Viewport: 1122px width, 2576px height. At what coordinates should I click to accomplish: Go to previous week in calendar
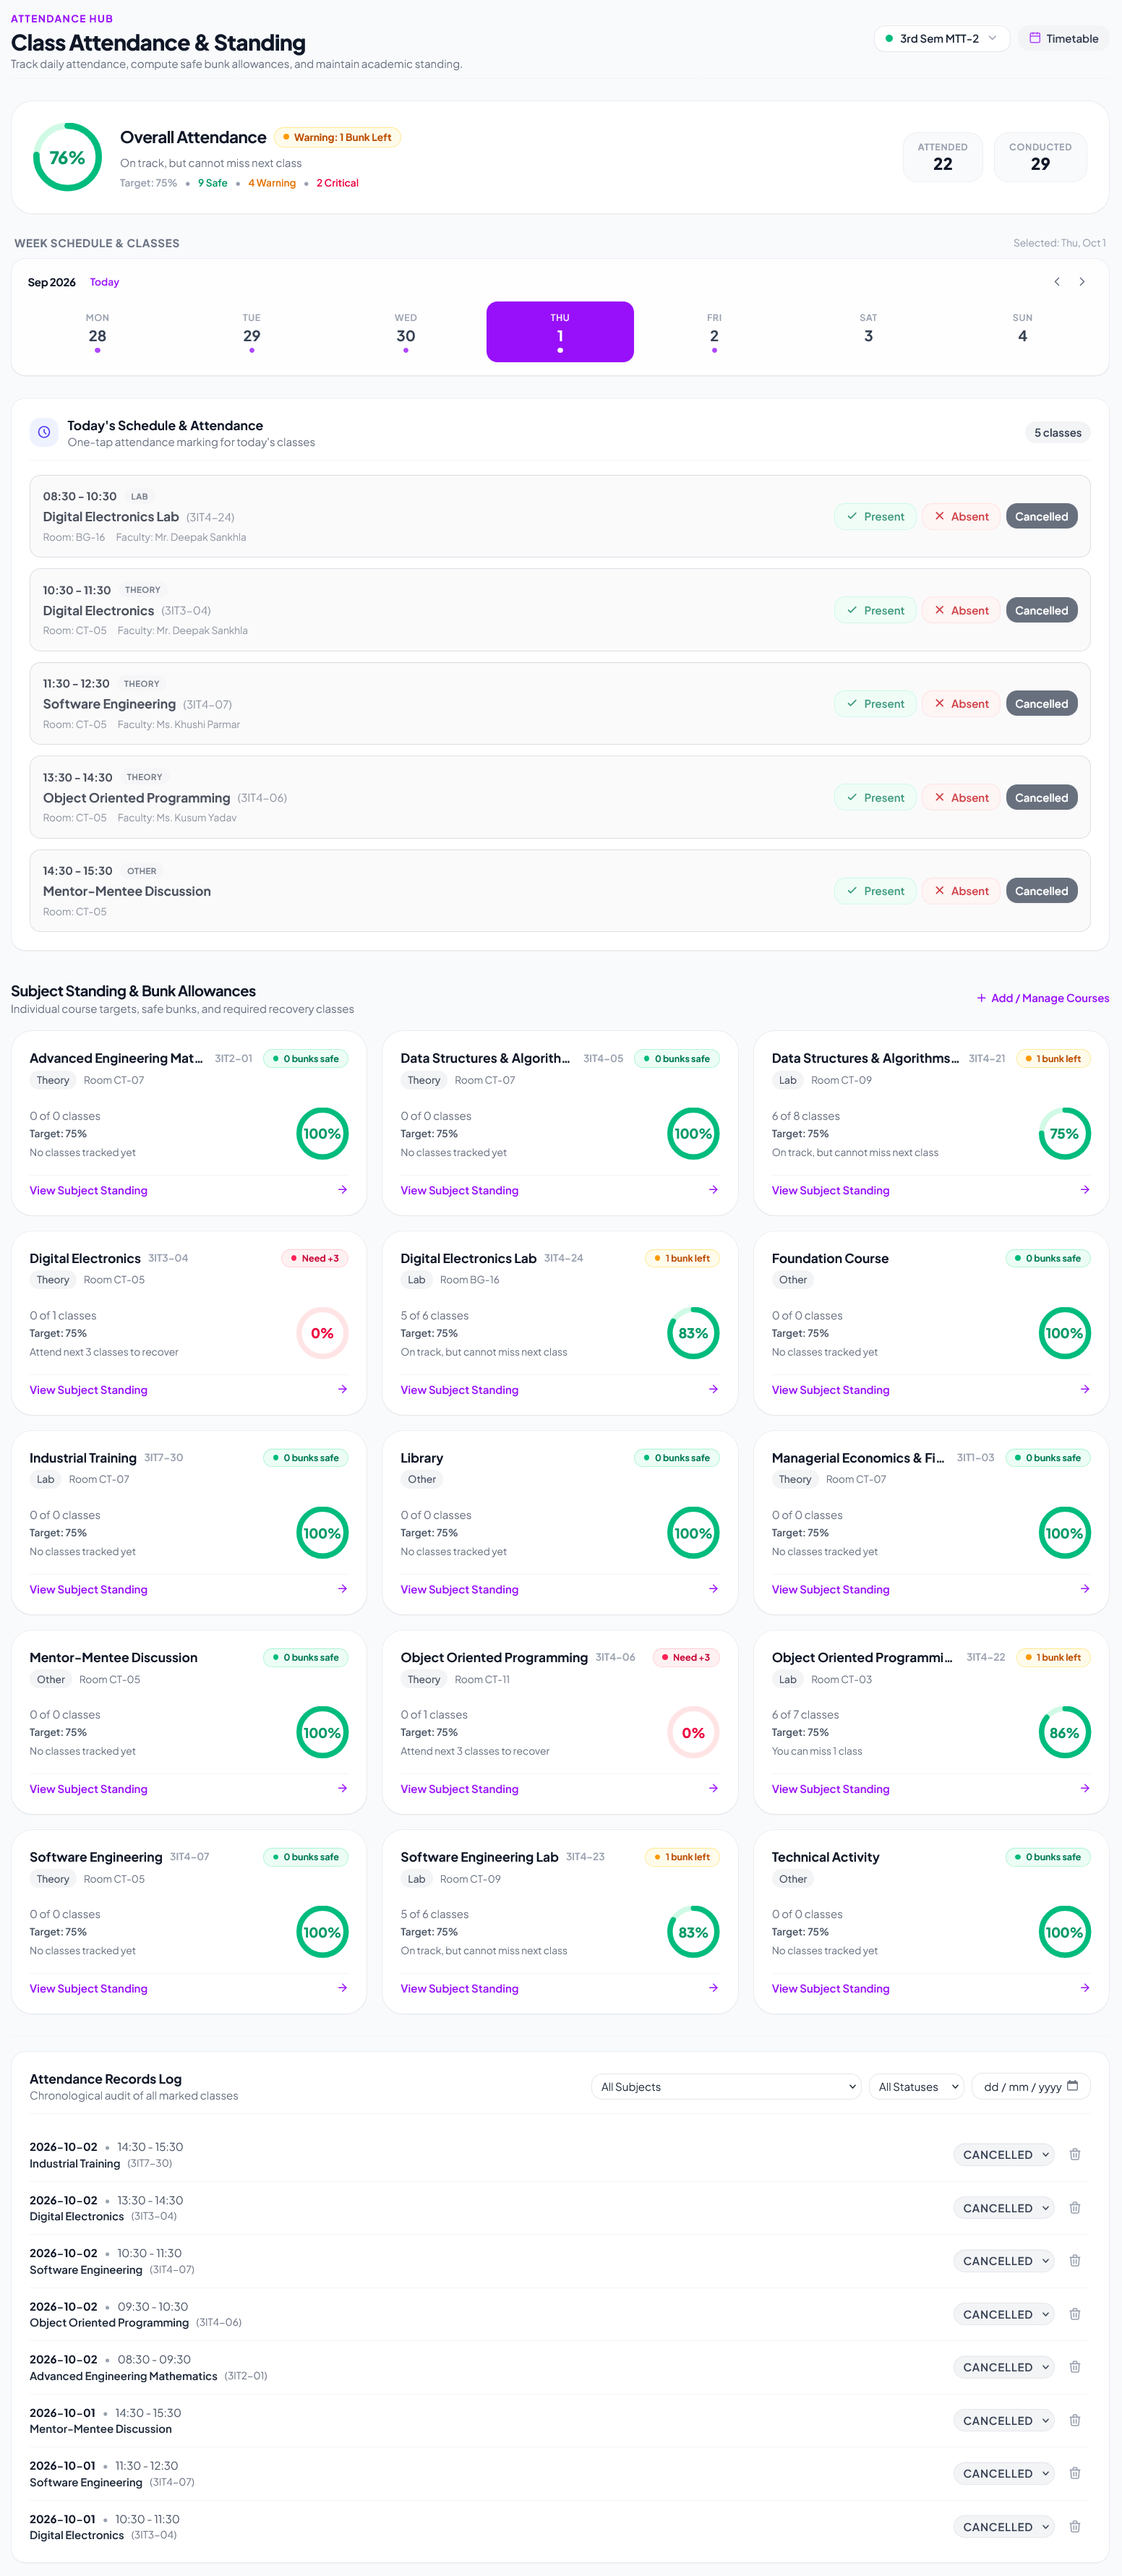click(x=1057, y=282)
